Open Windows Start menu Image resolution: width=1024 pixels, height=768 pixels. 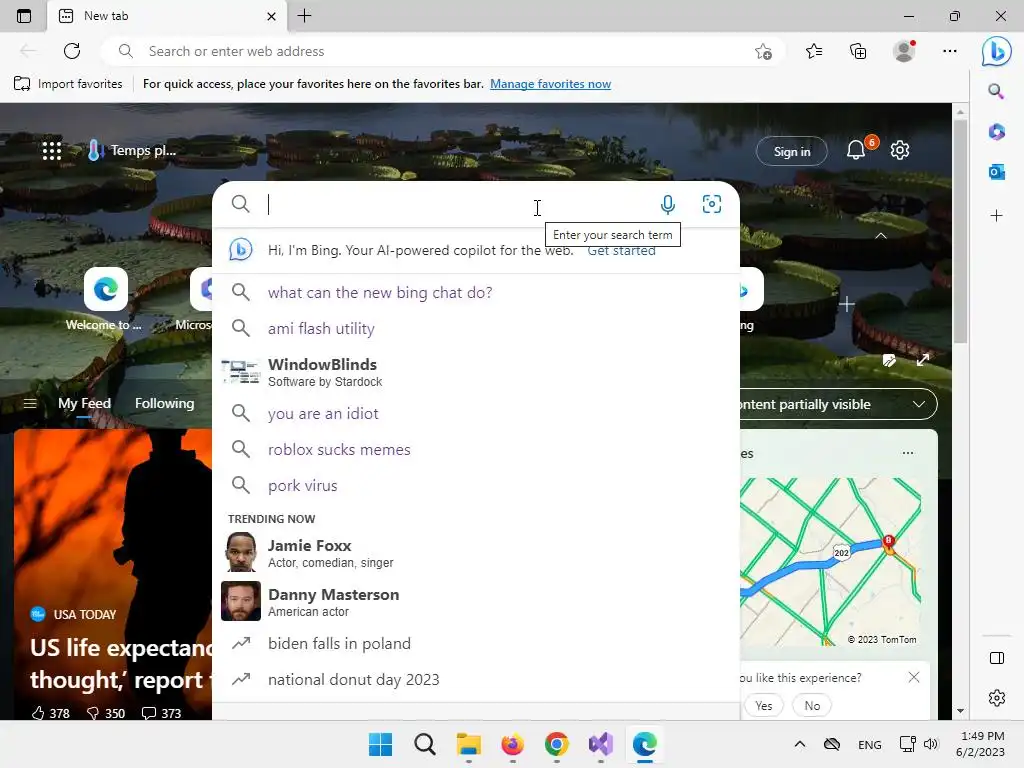pyautogui.click(x=380, y=744)
